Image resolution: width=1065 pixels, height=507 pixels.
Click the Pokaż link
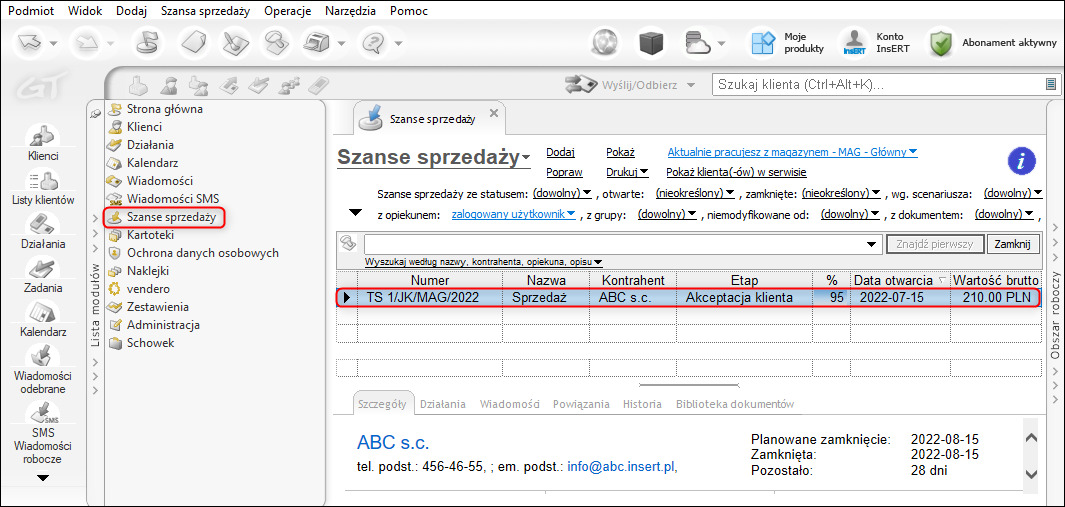(620, 152)
